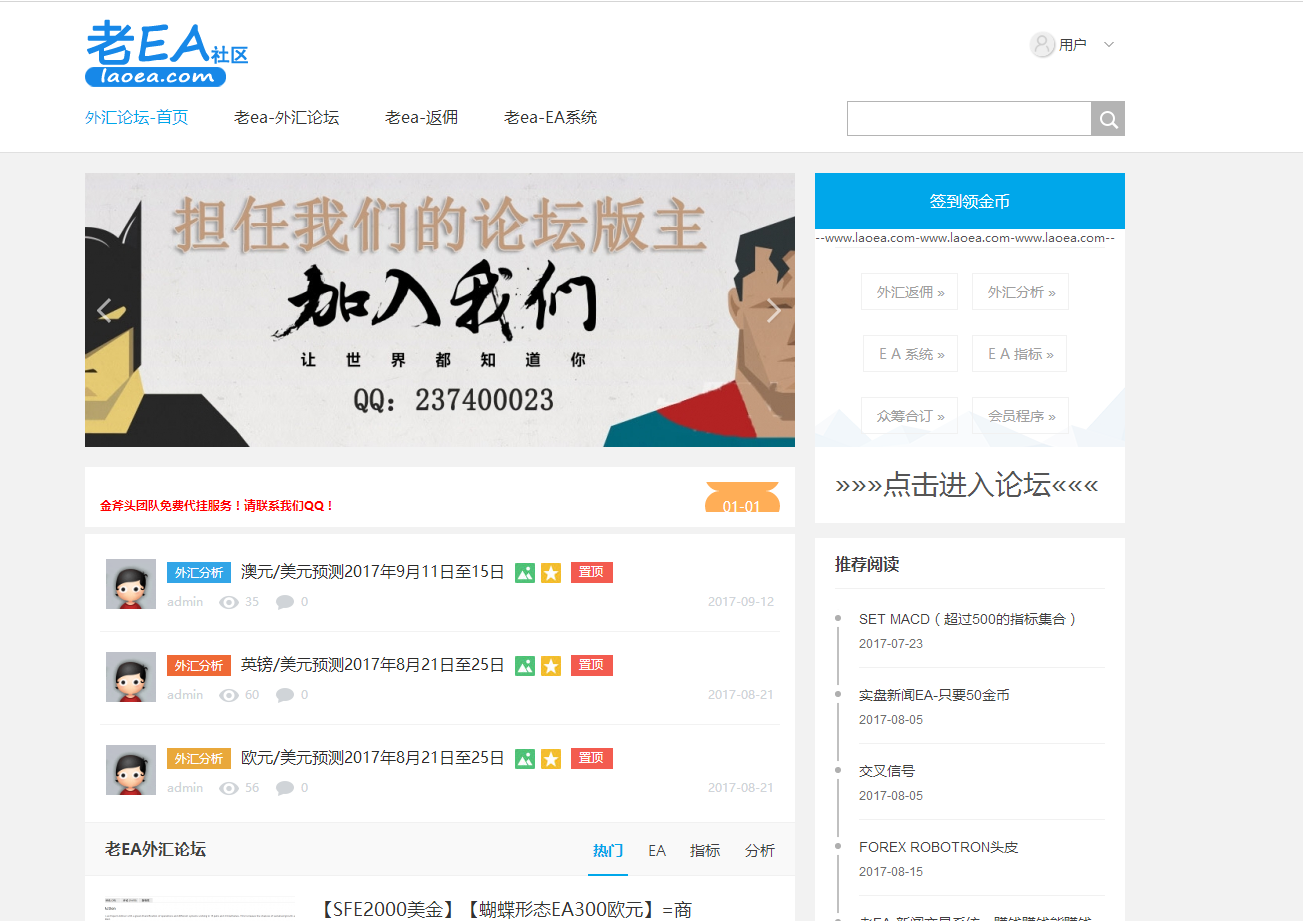This screenshot has height=921, width=1303.
Task: Open the 会员程序 » sidebar button
Action: (1020, 416)
